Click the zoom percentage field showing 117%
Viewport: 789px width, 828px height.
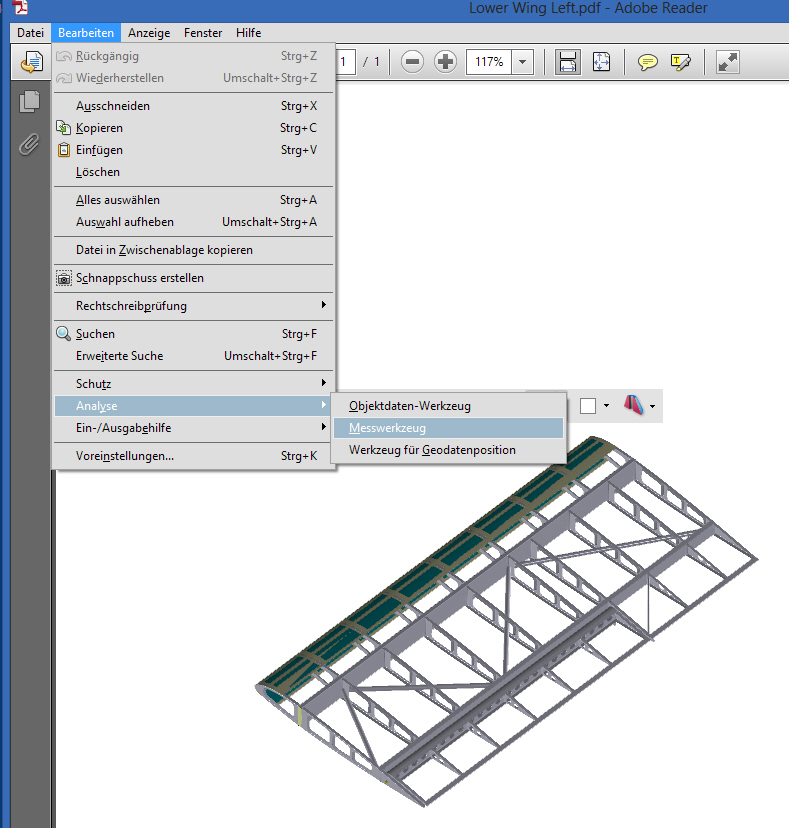(489, 62)
